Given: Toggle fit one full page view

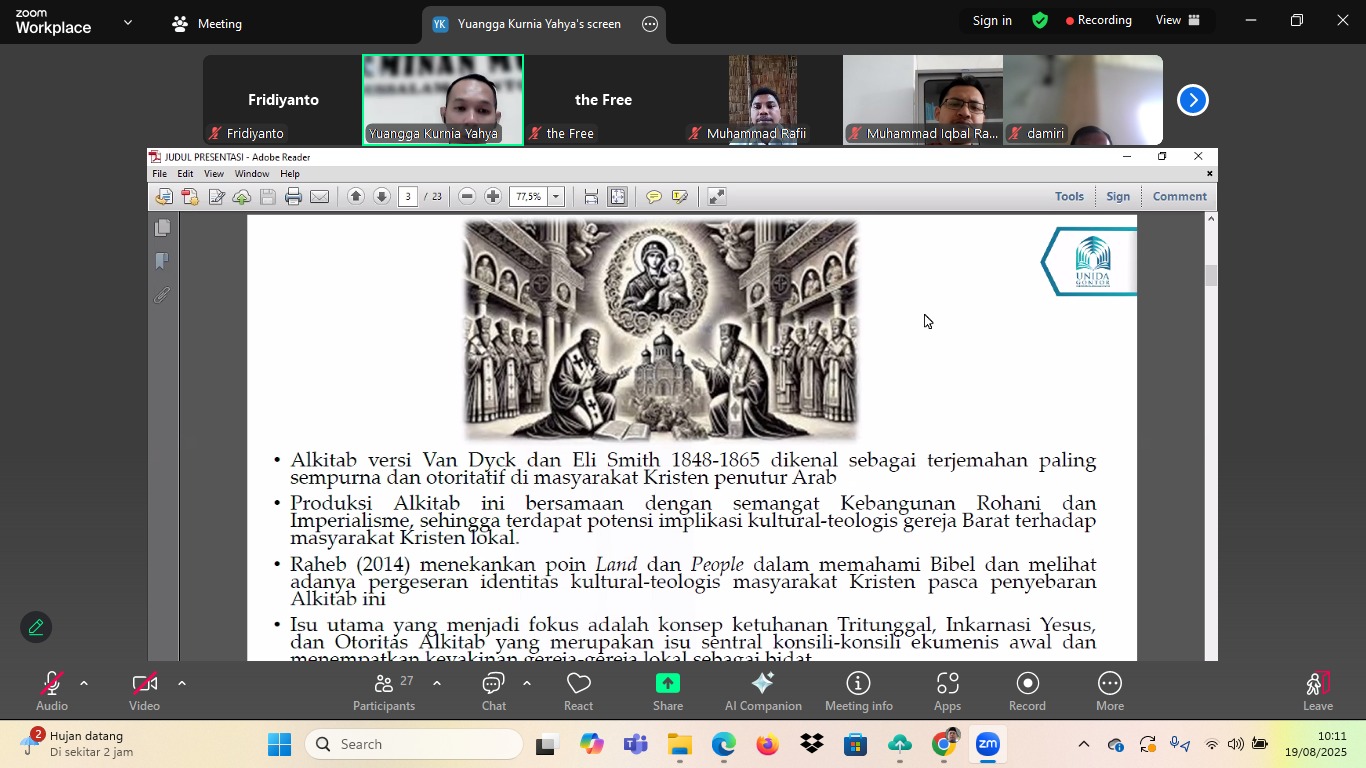Looking at the screenshot, I should tap(618, 197).
